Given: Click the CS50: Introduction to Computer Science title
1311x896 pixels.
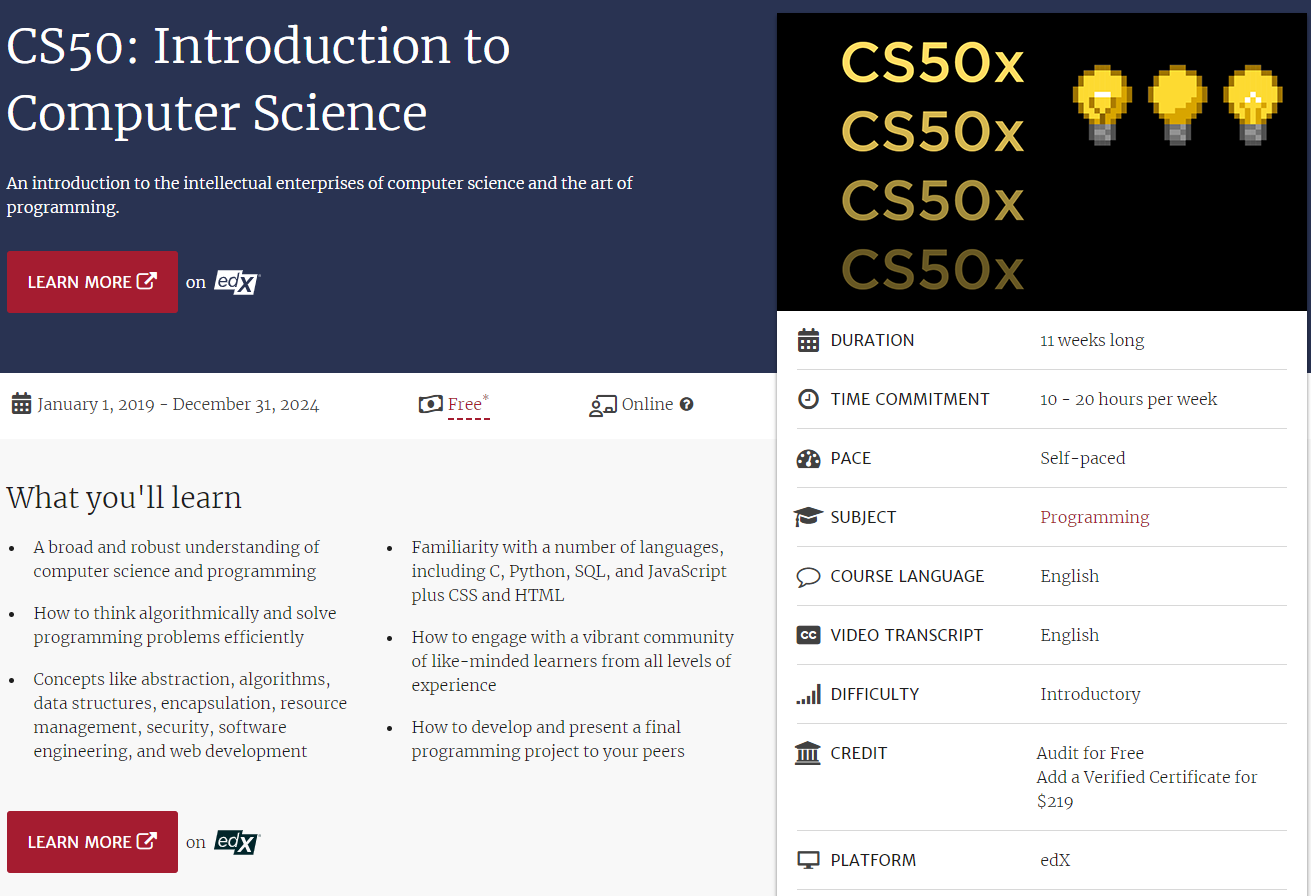Looking at the screenshot, I should pyautogui.click(x=258, y=79).
